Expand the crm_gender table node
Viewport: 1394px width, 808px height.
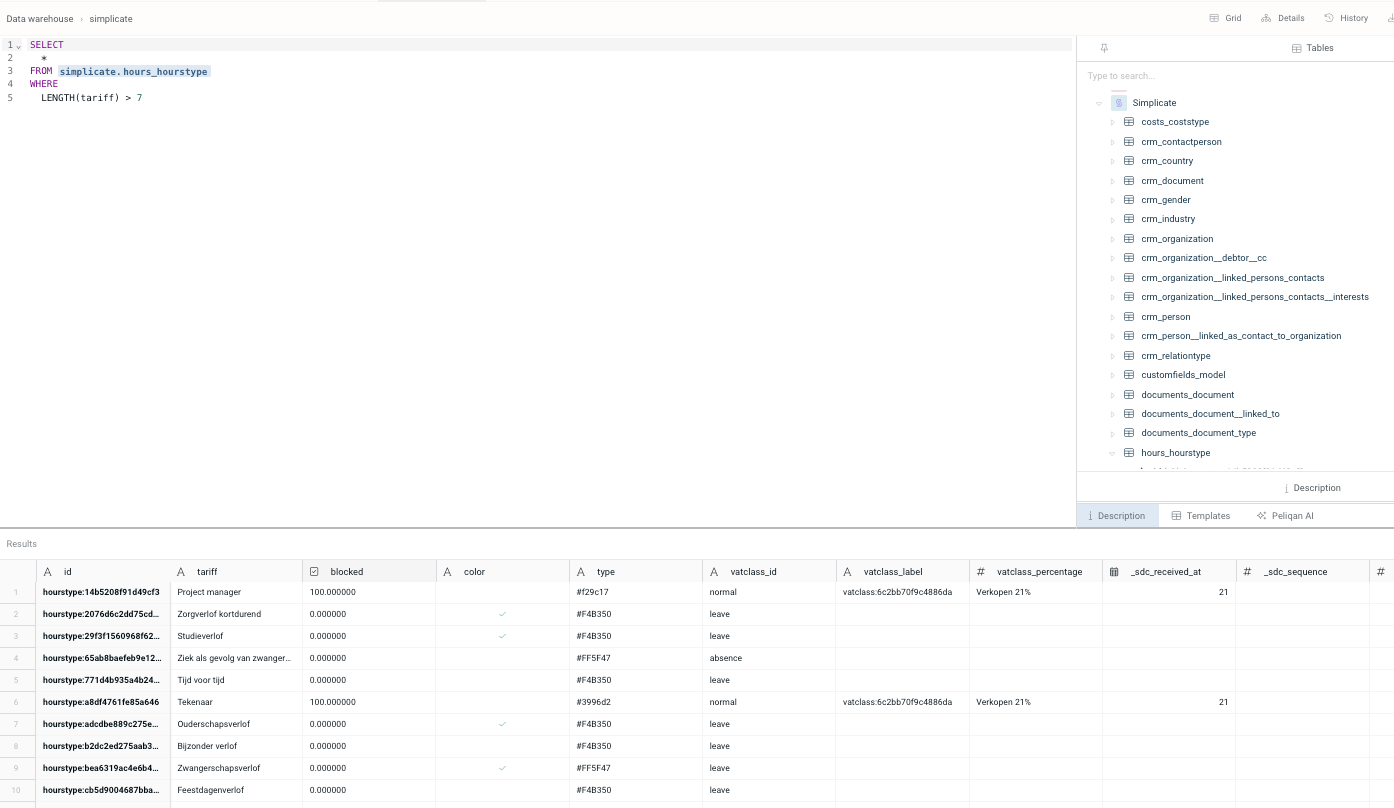(1112, 200)
